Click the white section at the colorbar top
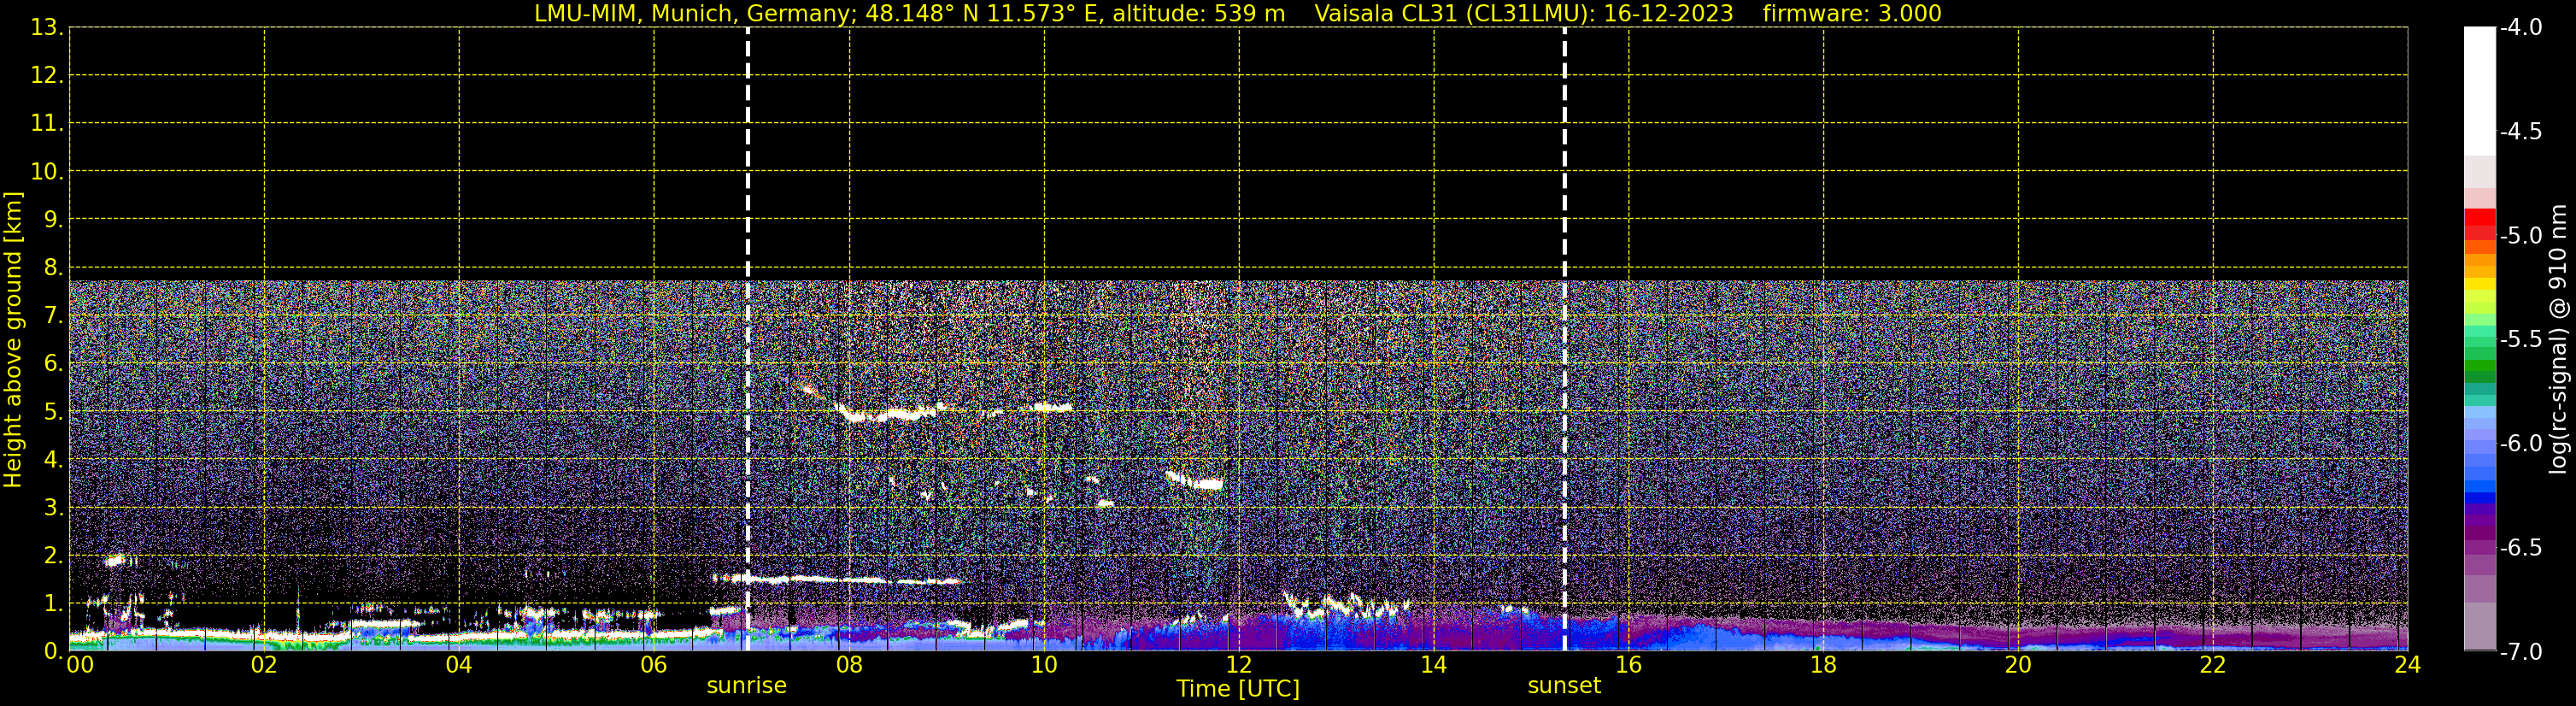This screenshot has width=2576, height=706. 2479,90
